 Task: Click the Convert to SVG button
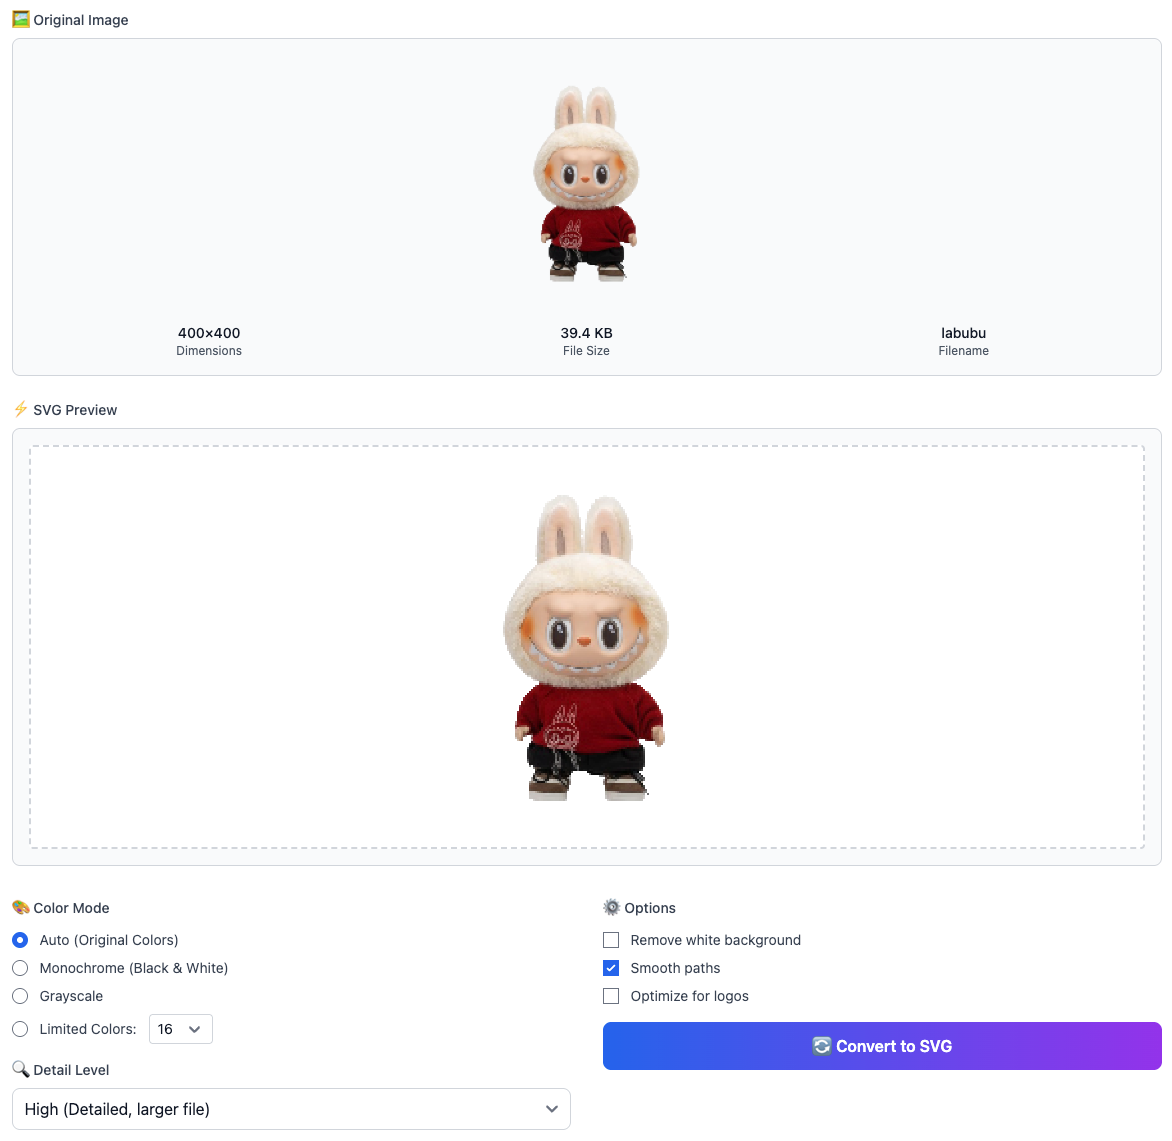[x=882, y=1046]
